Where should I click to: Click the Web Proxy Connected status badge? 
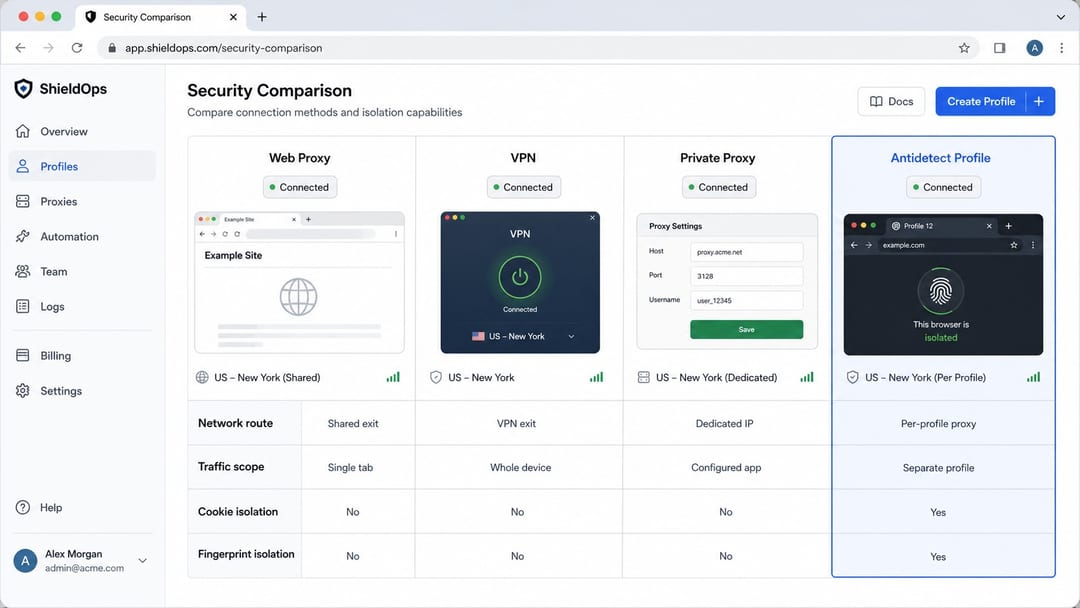pyautogui.click(x=300, y=187)
